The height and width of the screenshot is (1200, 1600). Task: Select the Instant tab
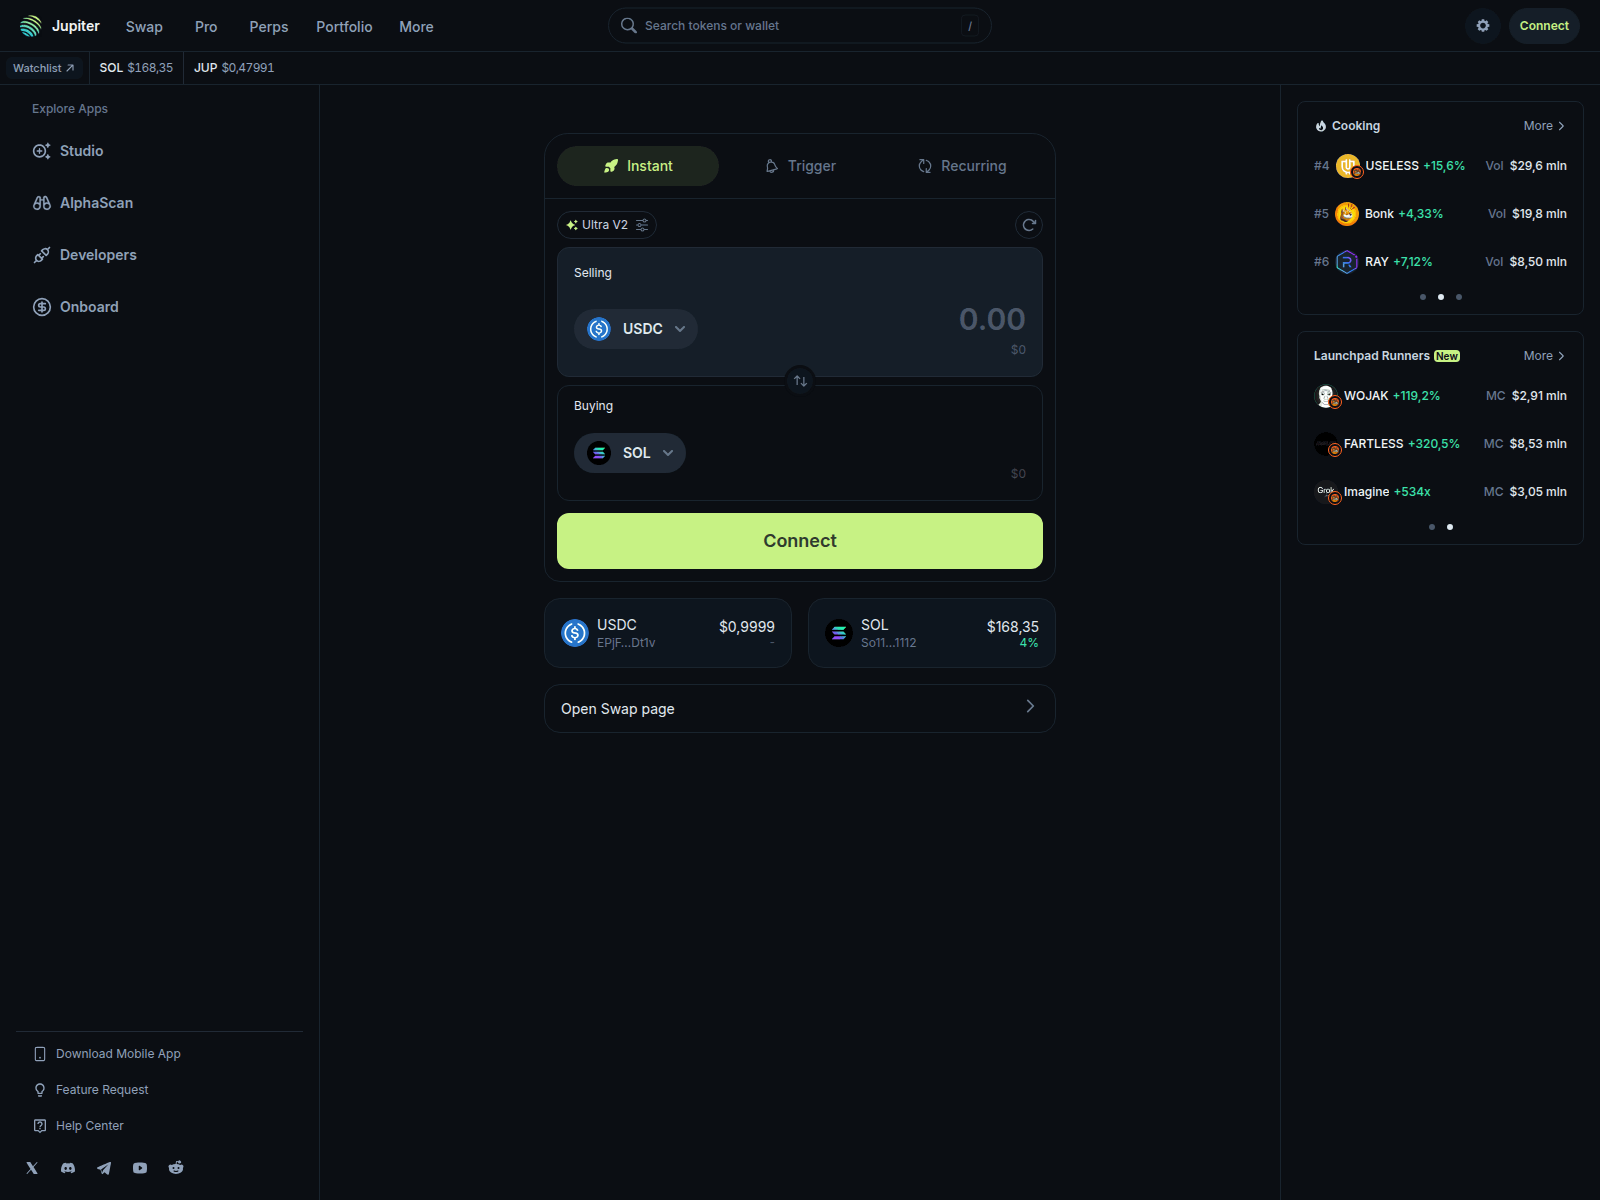(x=638, y=166)
